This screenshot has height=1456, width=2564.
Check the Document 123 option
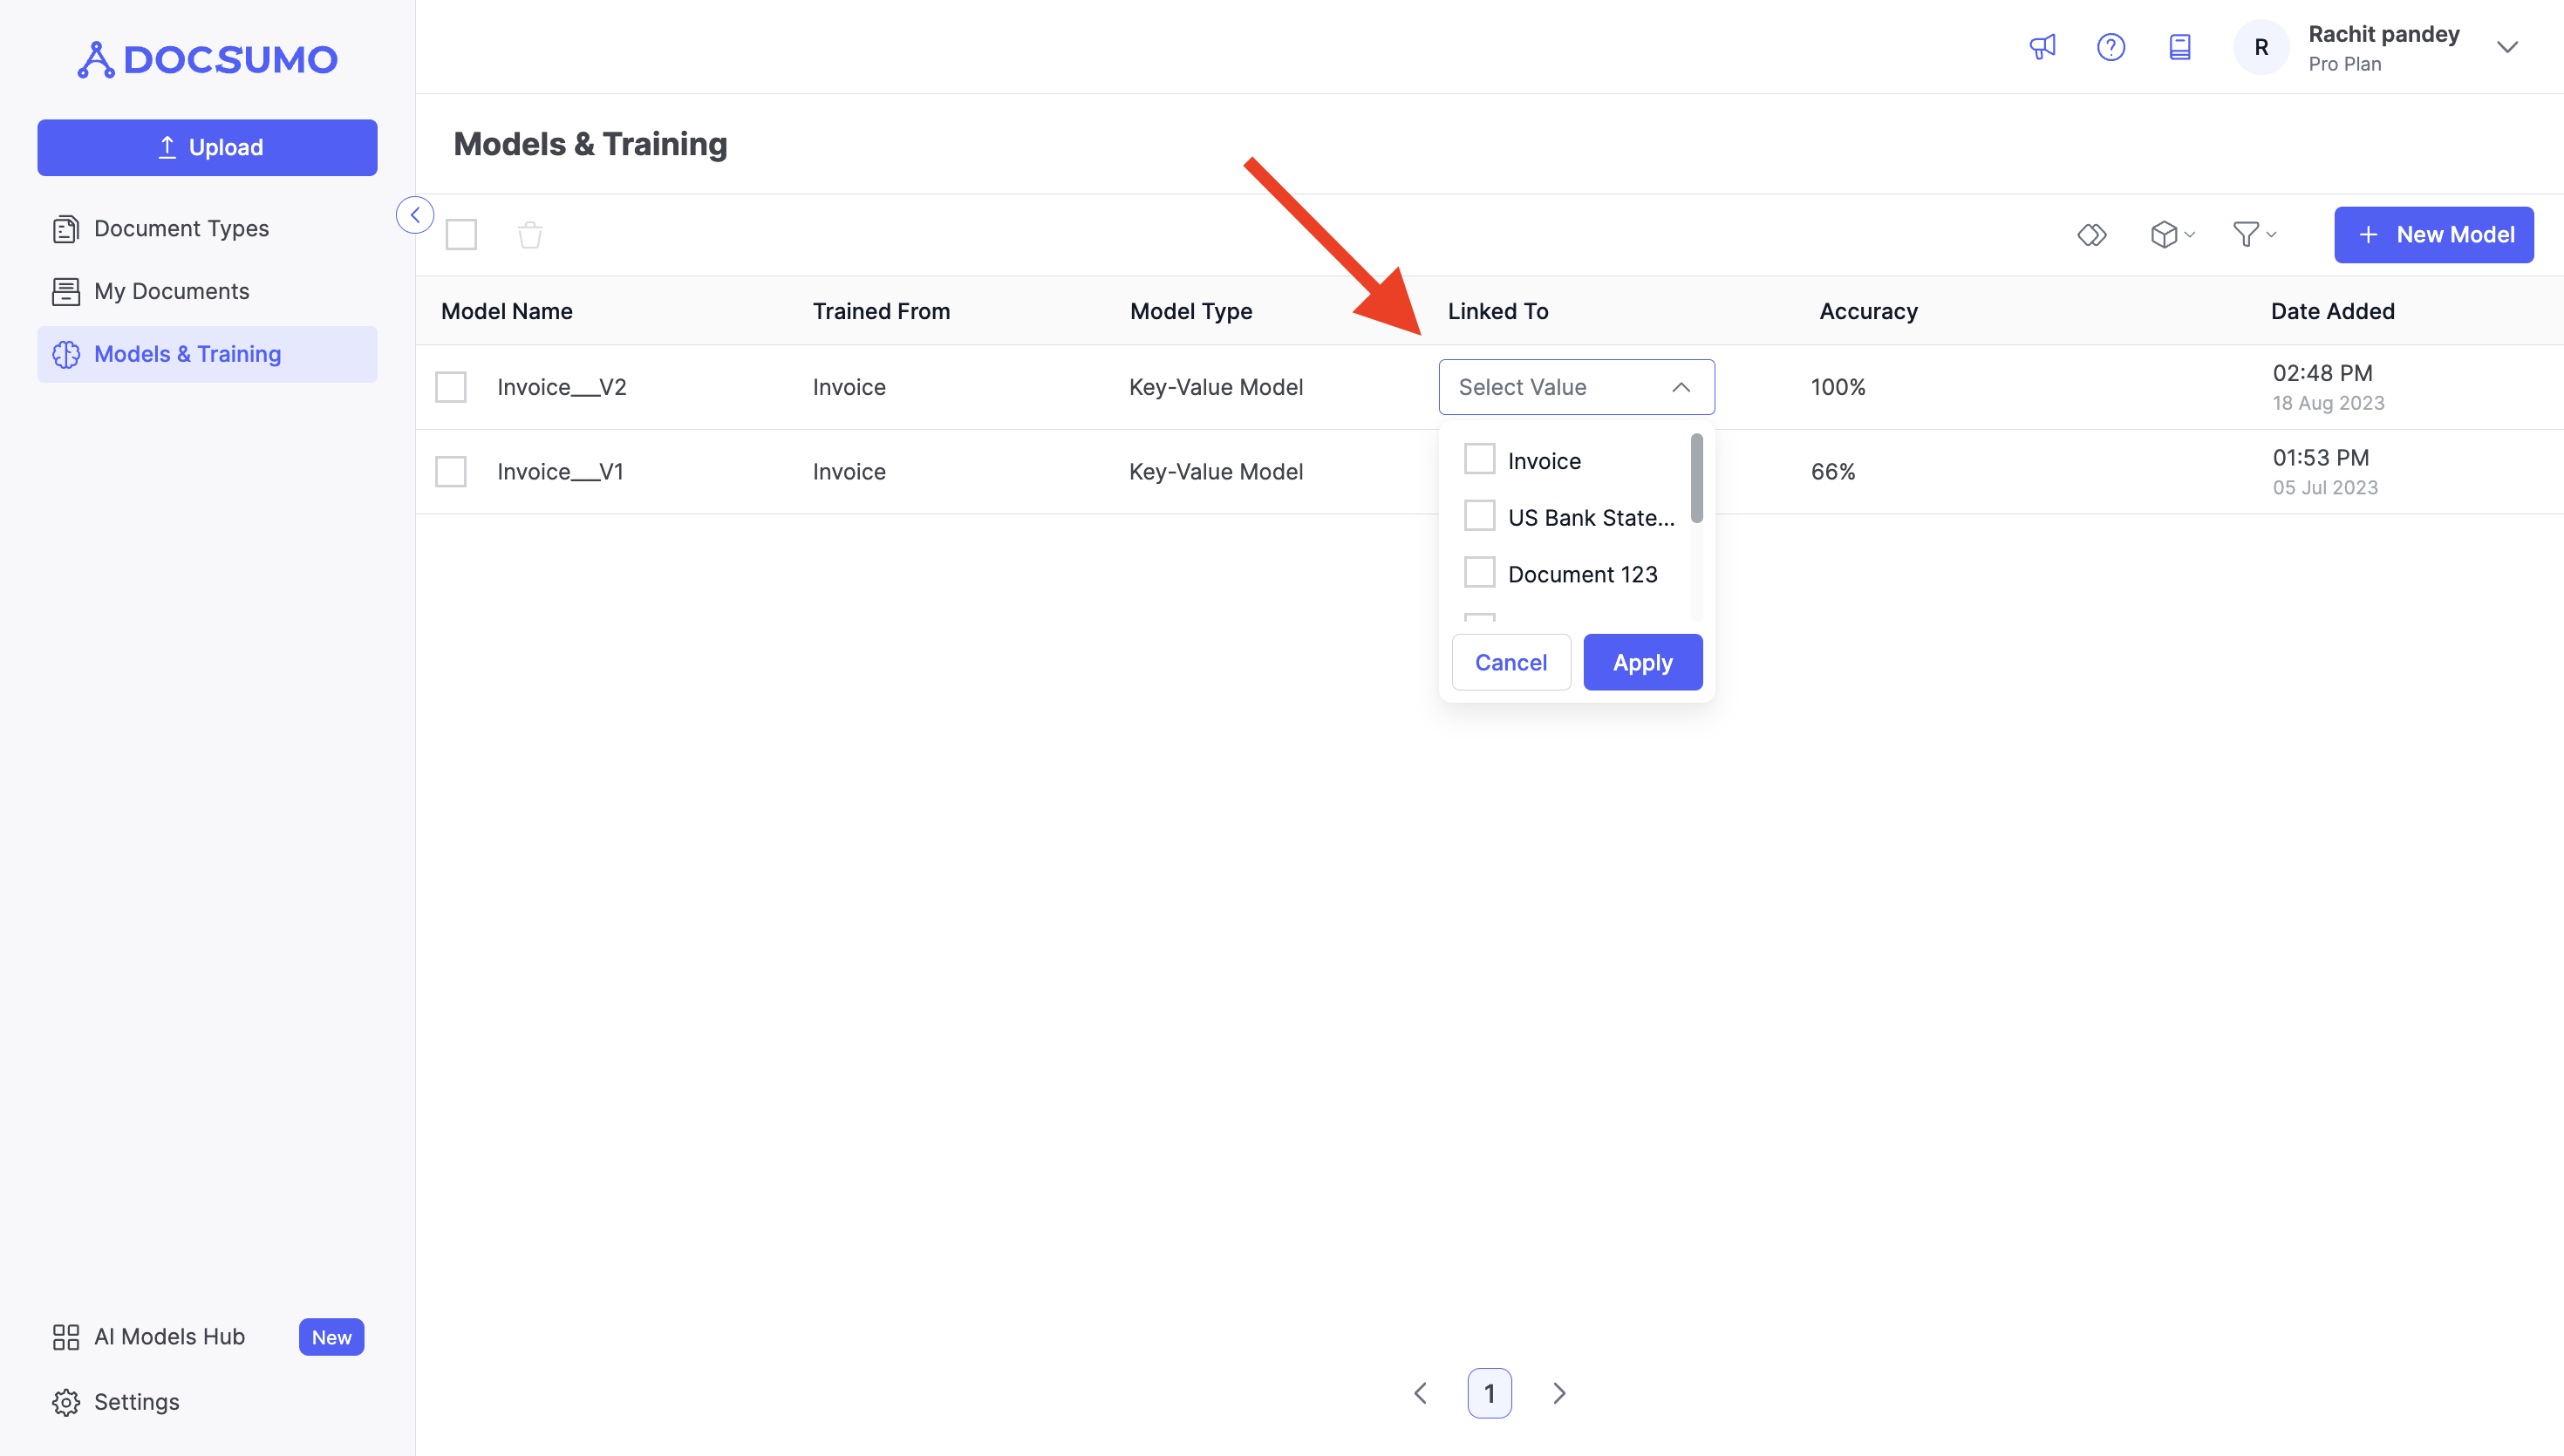point(1479,573)
